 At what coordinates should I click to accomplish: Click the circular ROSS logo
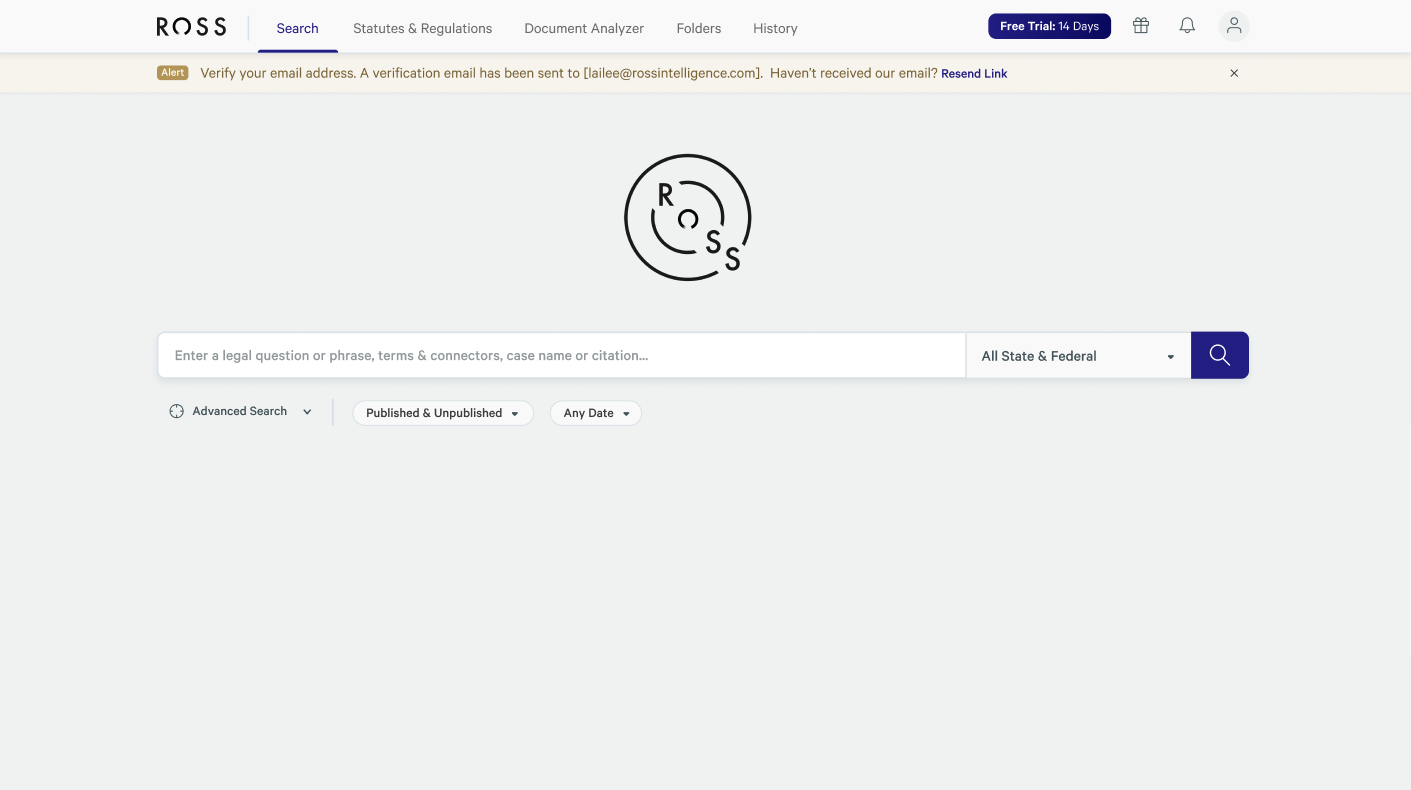tap(688, 217)
